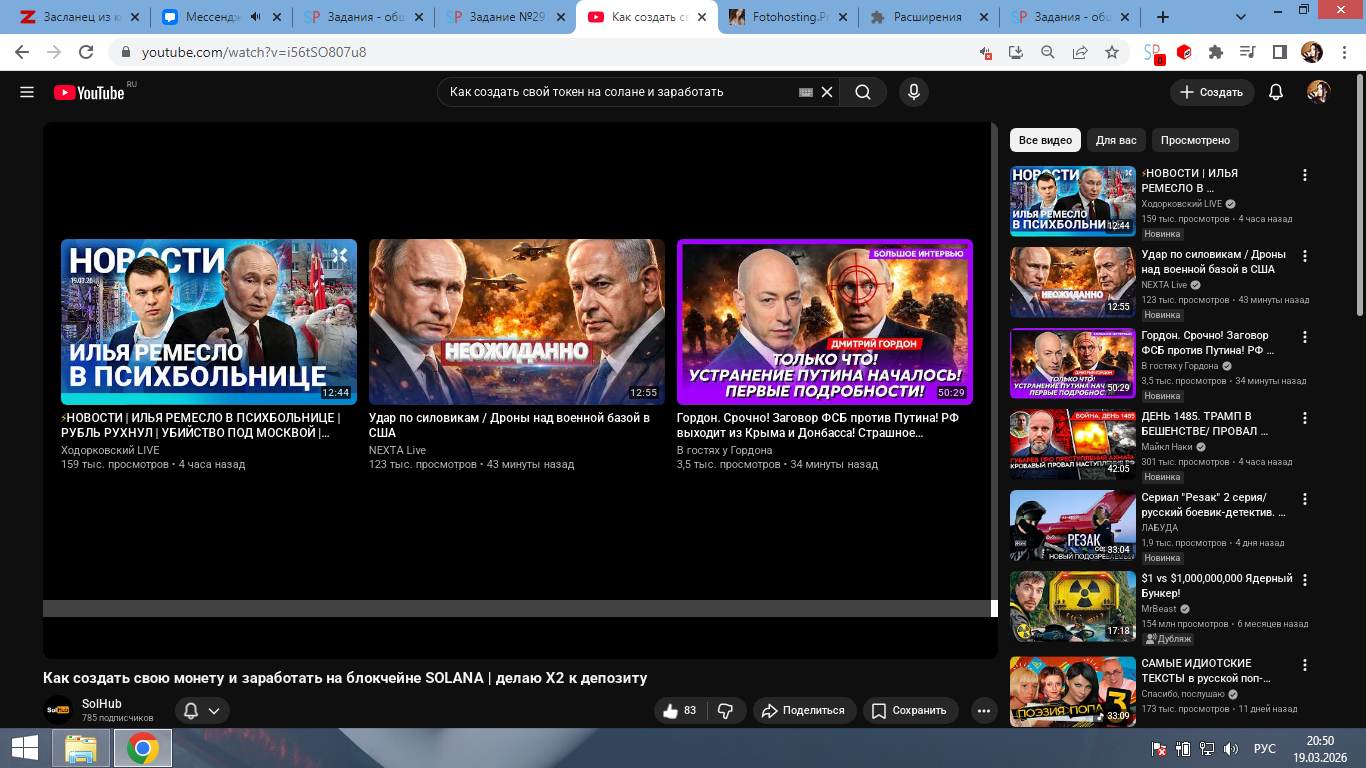Run the search with the magnifier button
This screenshot has height=768, width=1366.
pyautogui.click(x=863, y=92)
